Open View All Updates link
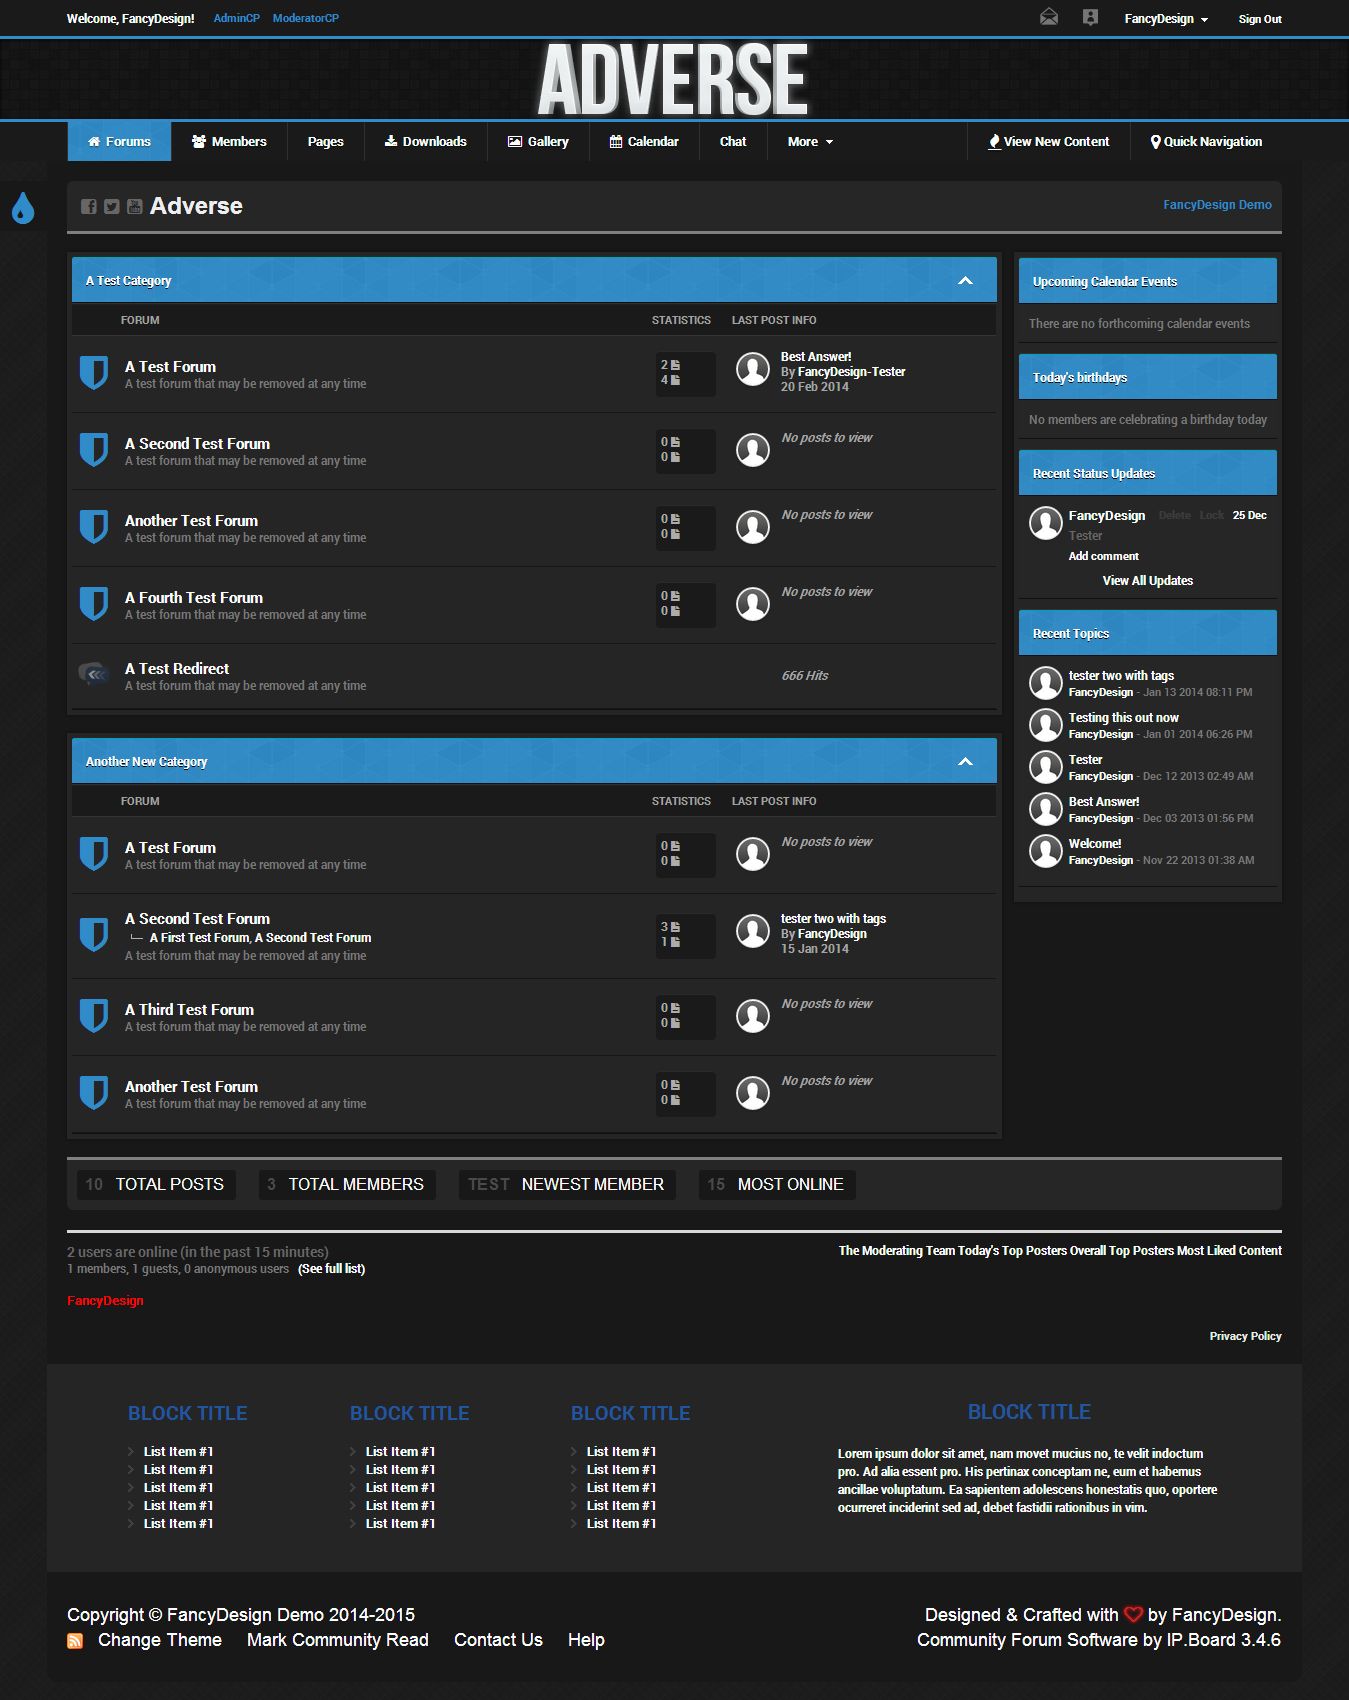Image resolution: width=1349 pixels, height=1700 pixels. tap(1147, 581)
